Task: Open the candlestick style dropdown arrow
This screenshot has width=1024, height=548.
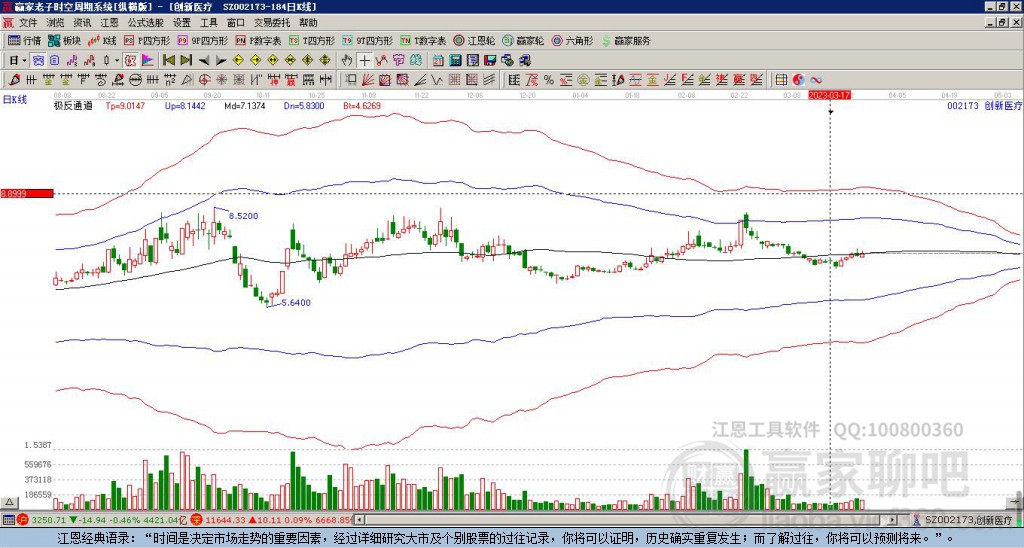Action: pyautogui.click(x=117, y=61)
